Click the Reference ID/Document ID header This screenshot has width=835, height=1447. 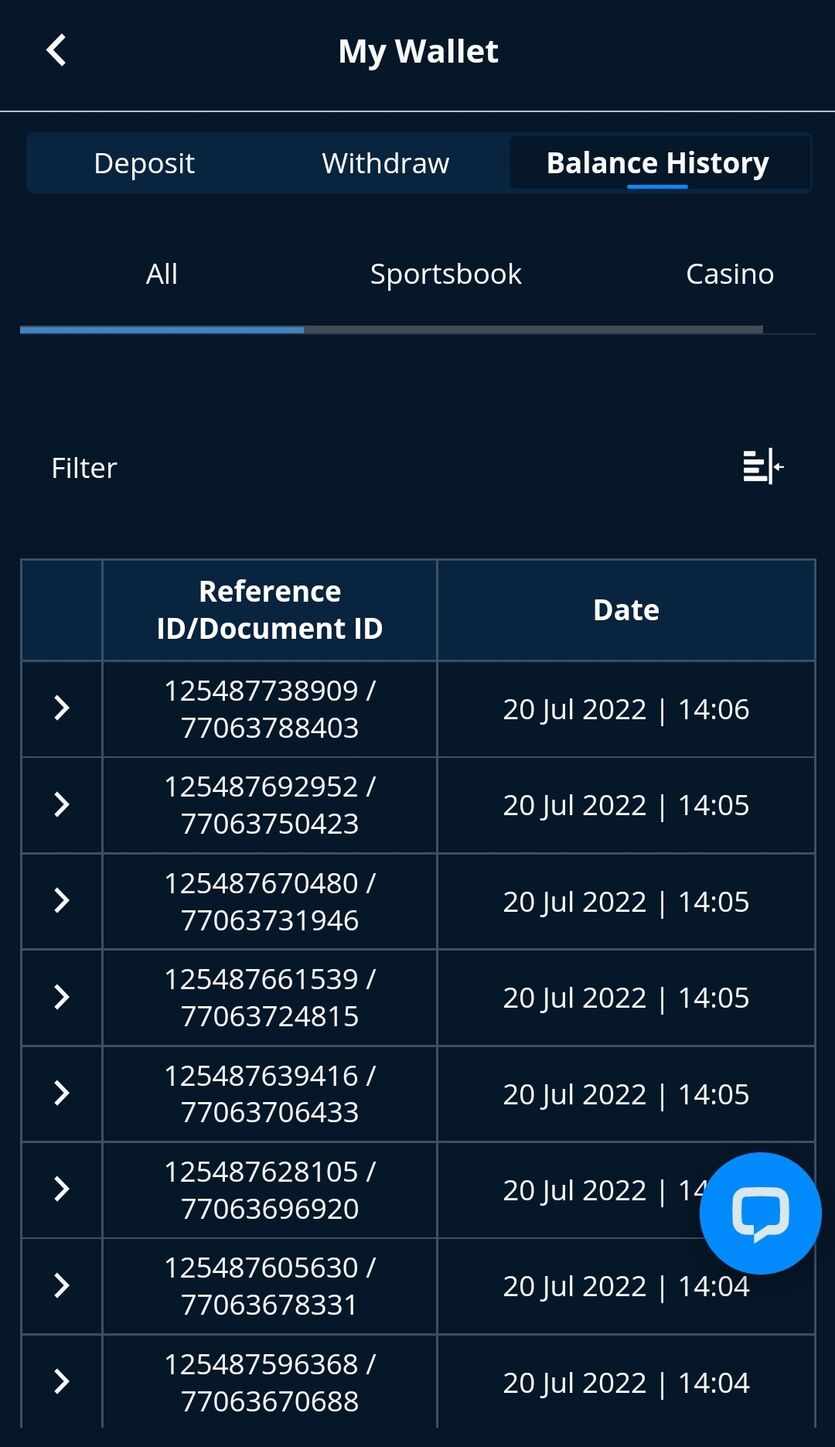270,610
